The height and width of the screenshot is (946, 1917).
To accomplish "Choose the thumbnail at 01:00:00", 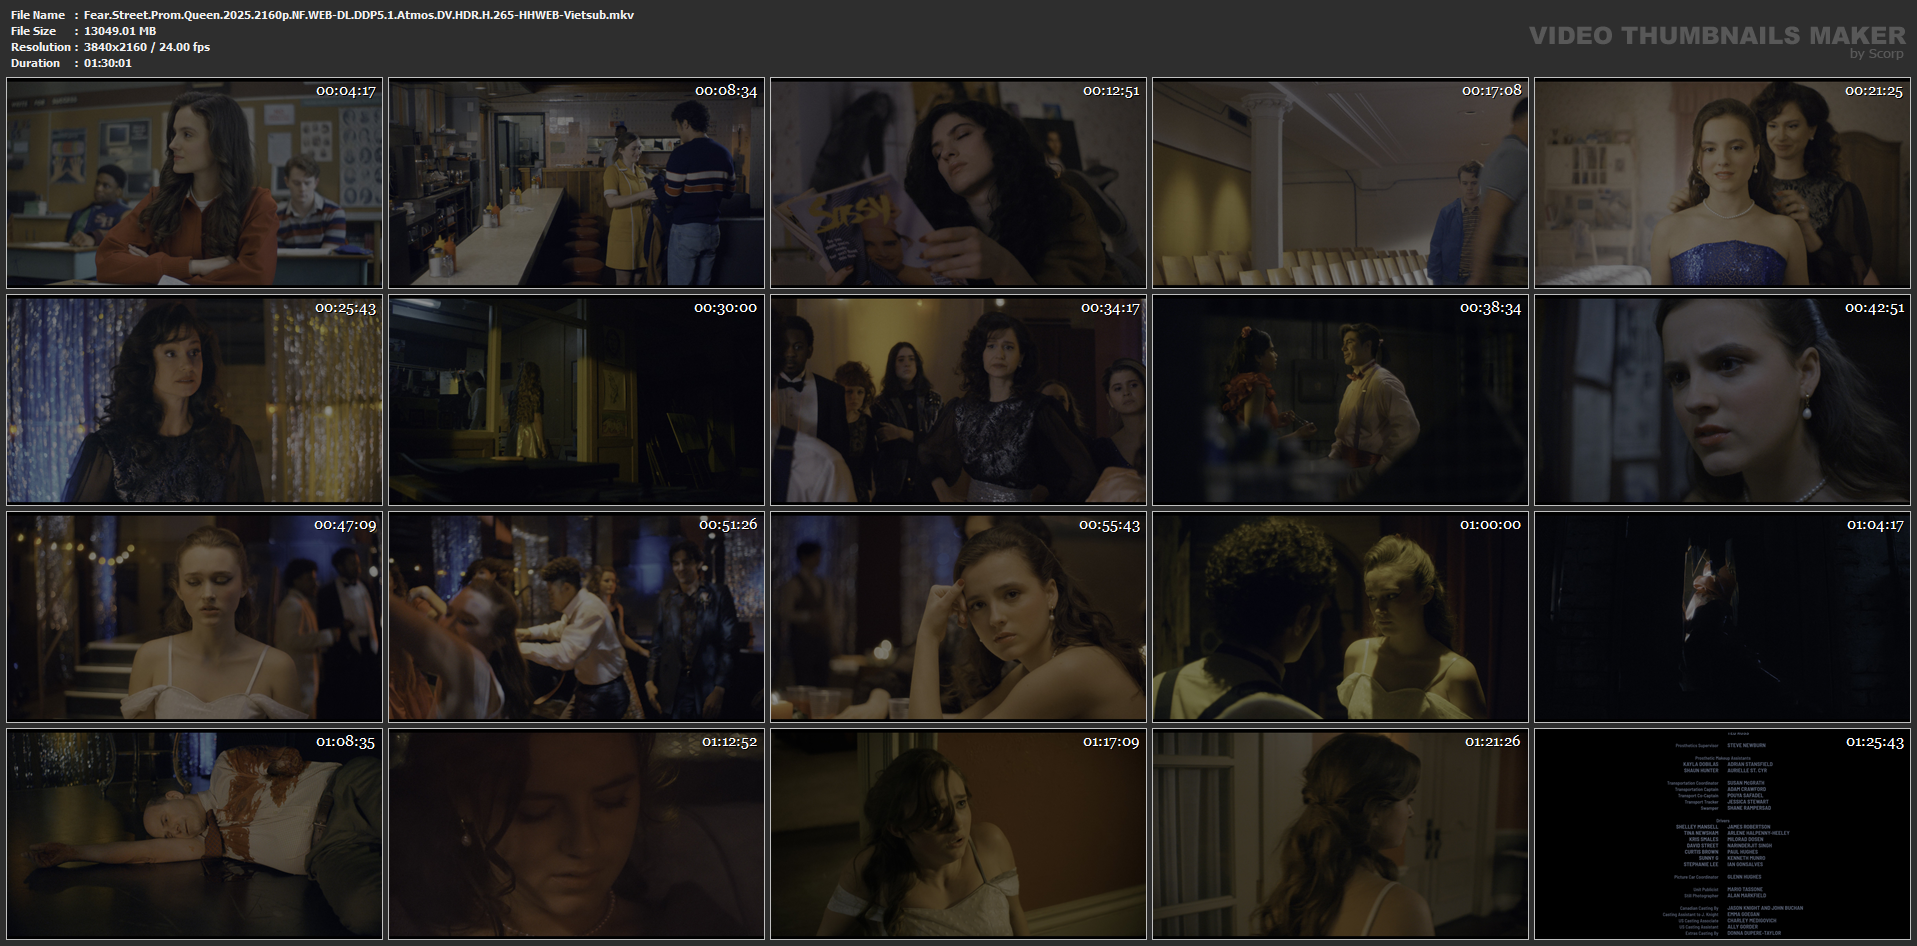I will coord(1340,617).
